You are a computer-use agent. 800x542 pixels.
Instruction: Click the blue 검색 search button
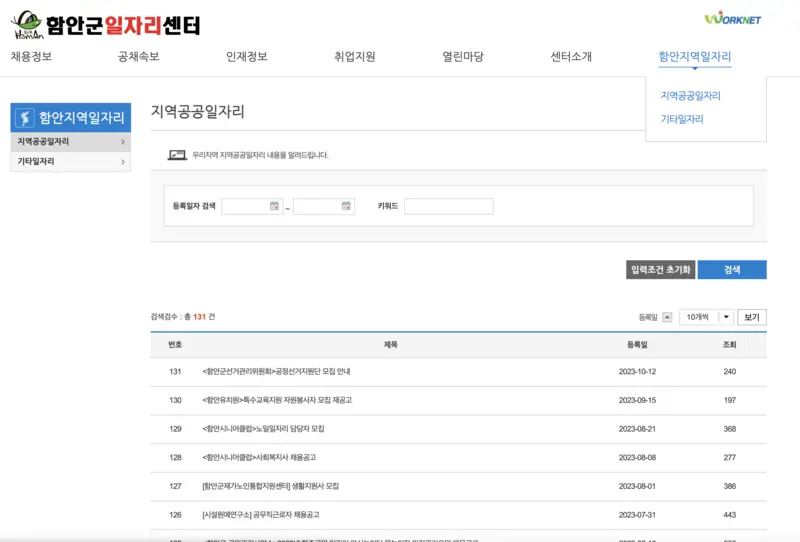(732, 269)
